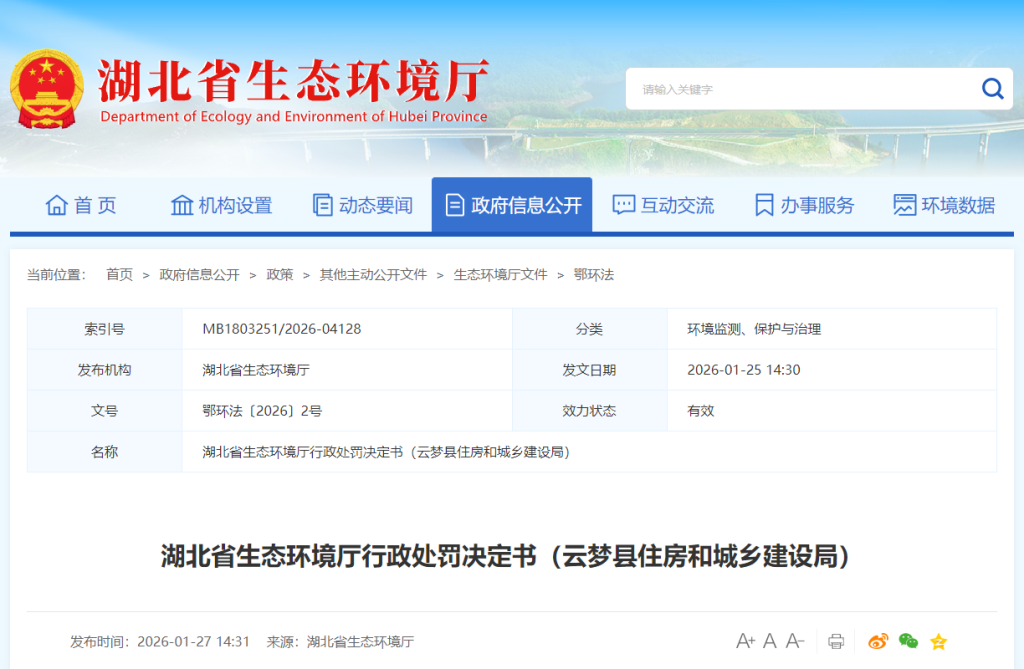The image size is (1024, 669).
Task: Select the 政府信息公开 navigation tab
Action: coord(512,204)
